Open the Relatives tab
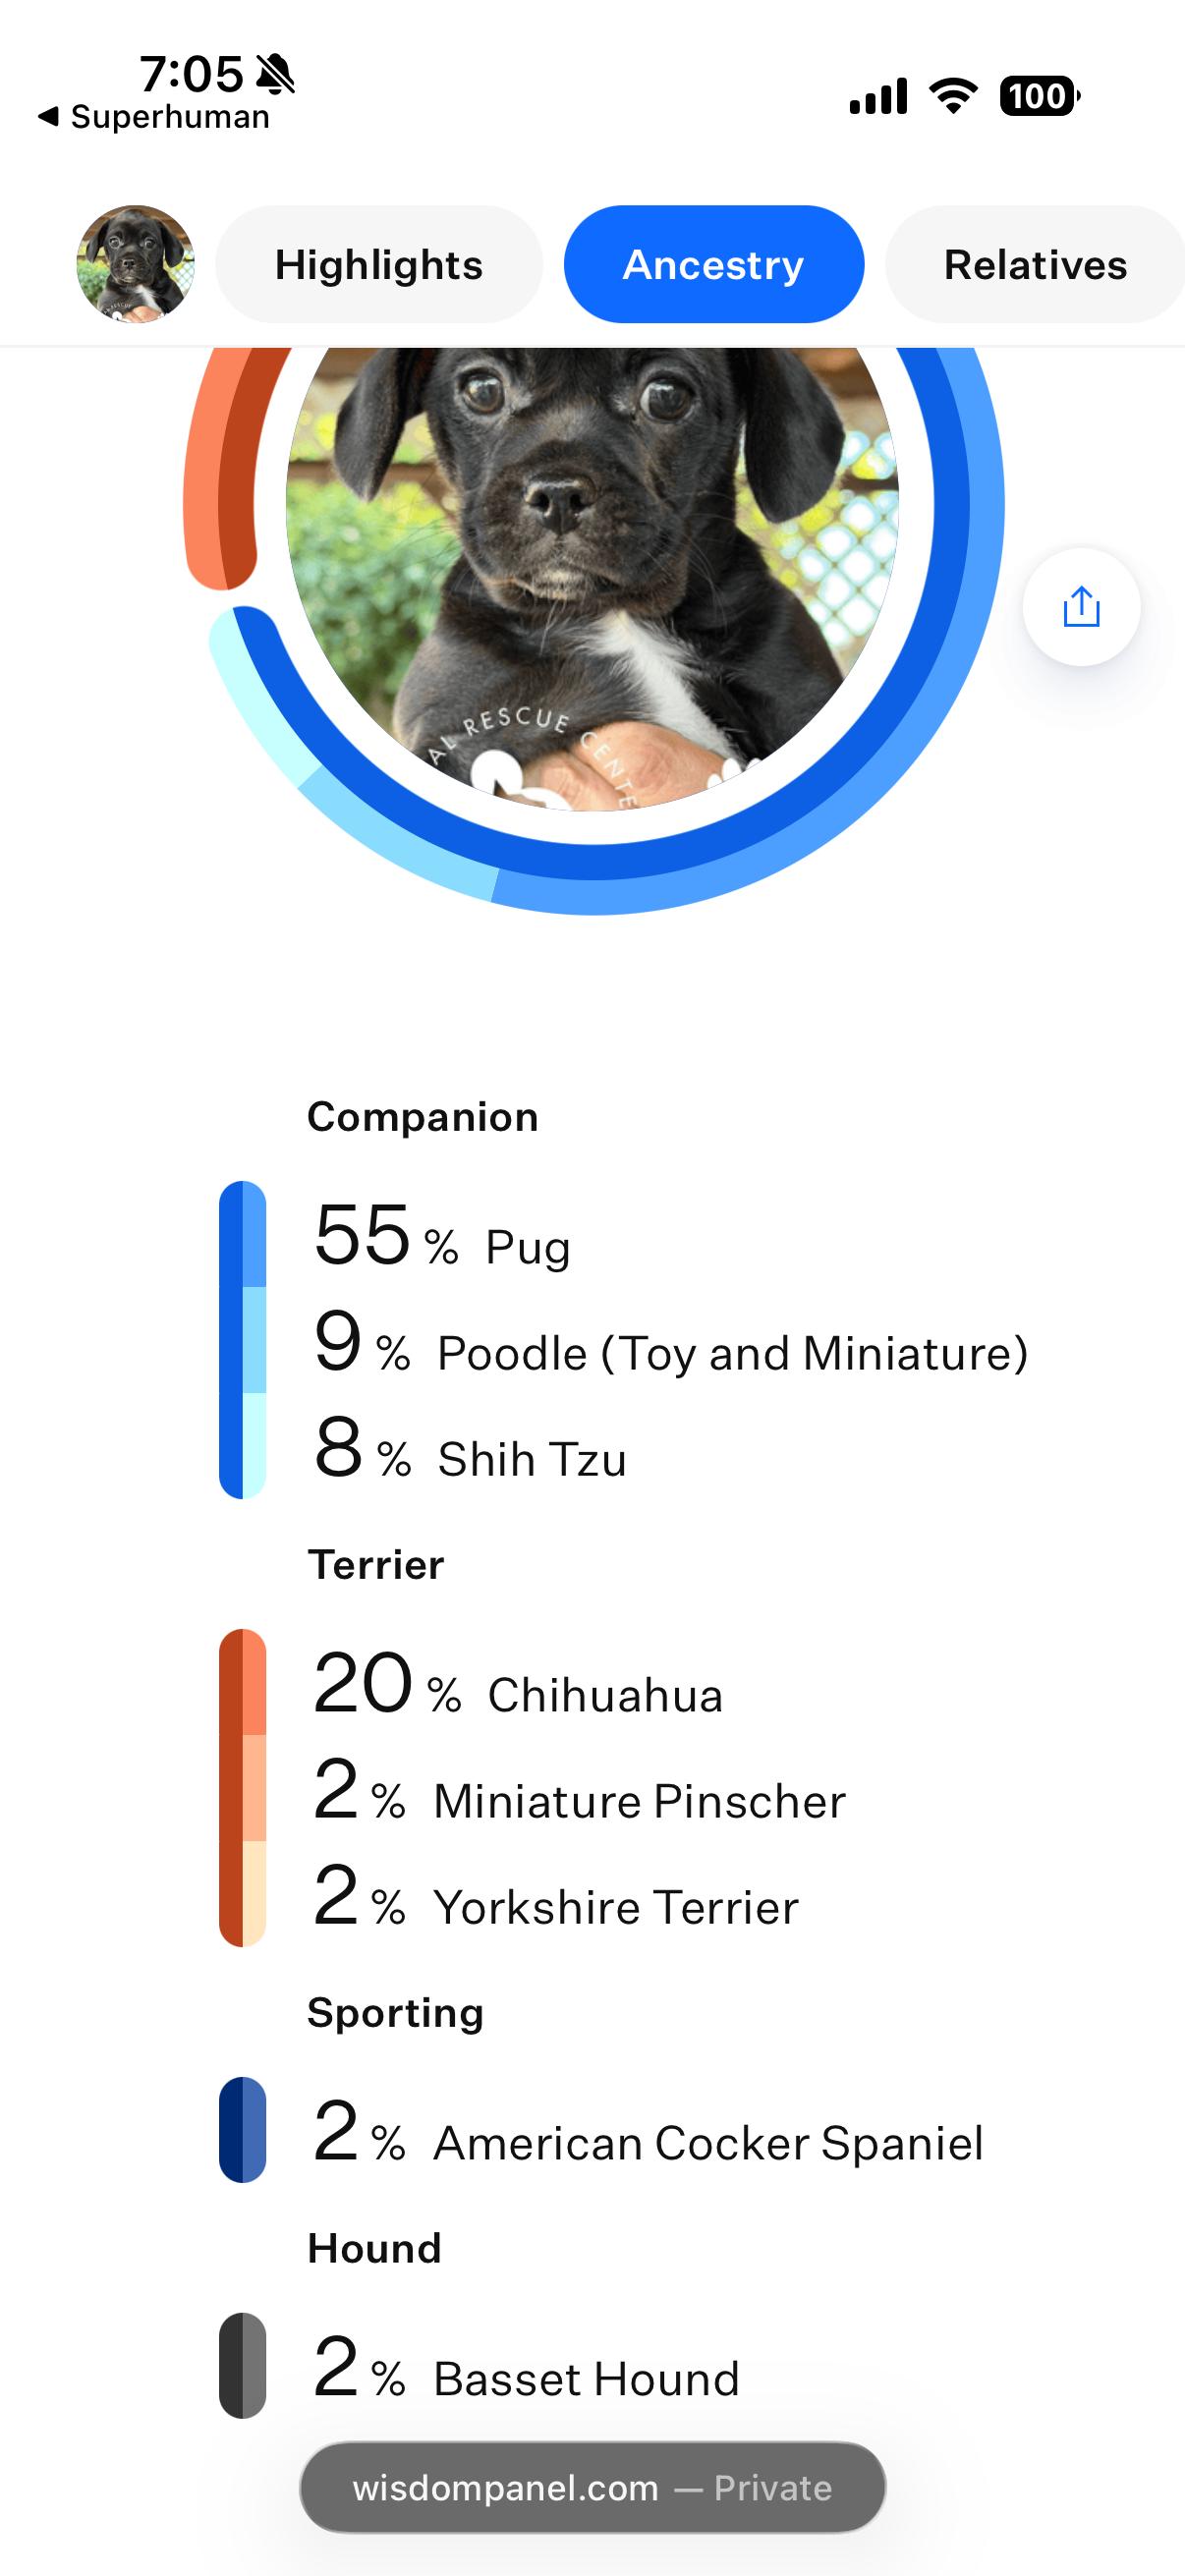 (x=1035, y=265)
